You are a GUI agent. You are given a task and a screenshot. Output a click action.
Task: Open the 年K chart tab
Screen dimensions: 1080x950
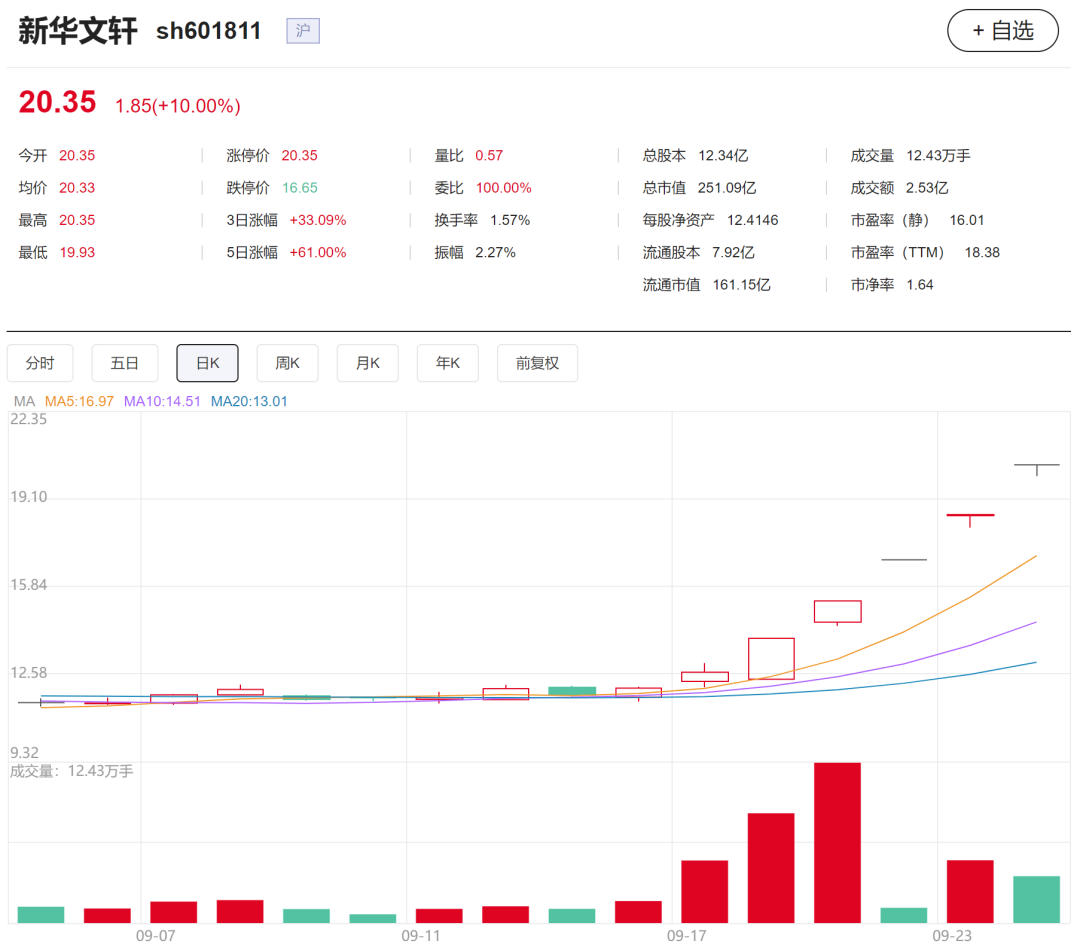[448, 363]
